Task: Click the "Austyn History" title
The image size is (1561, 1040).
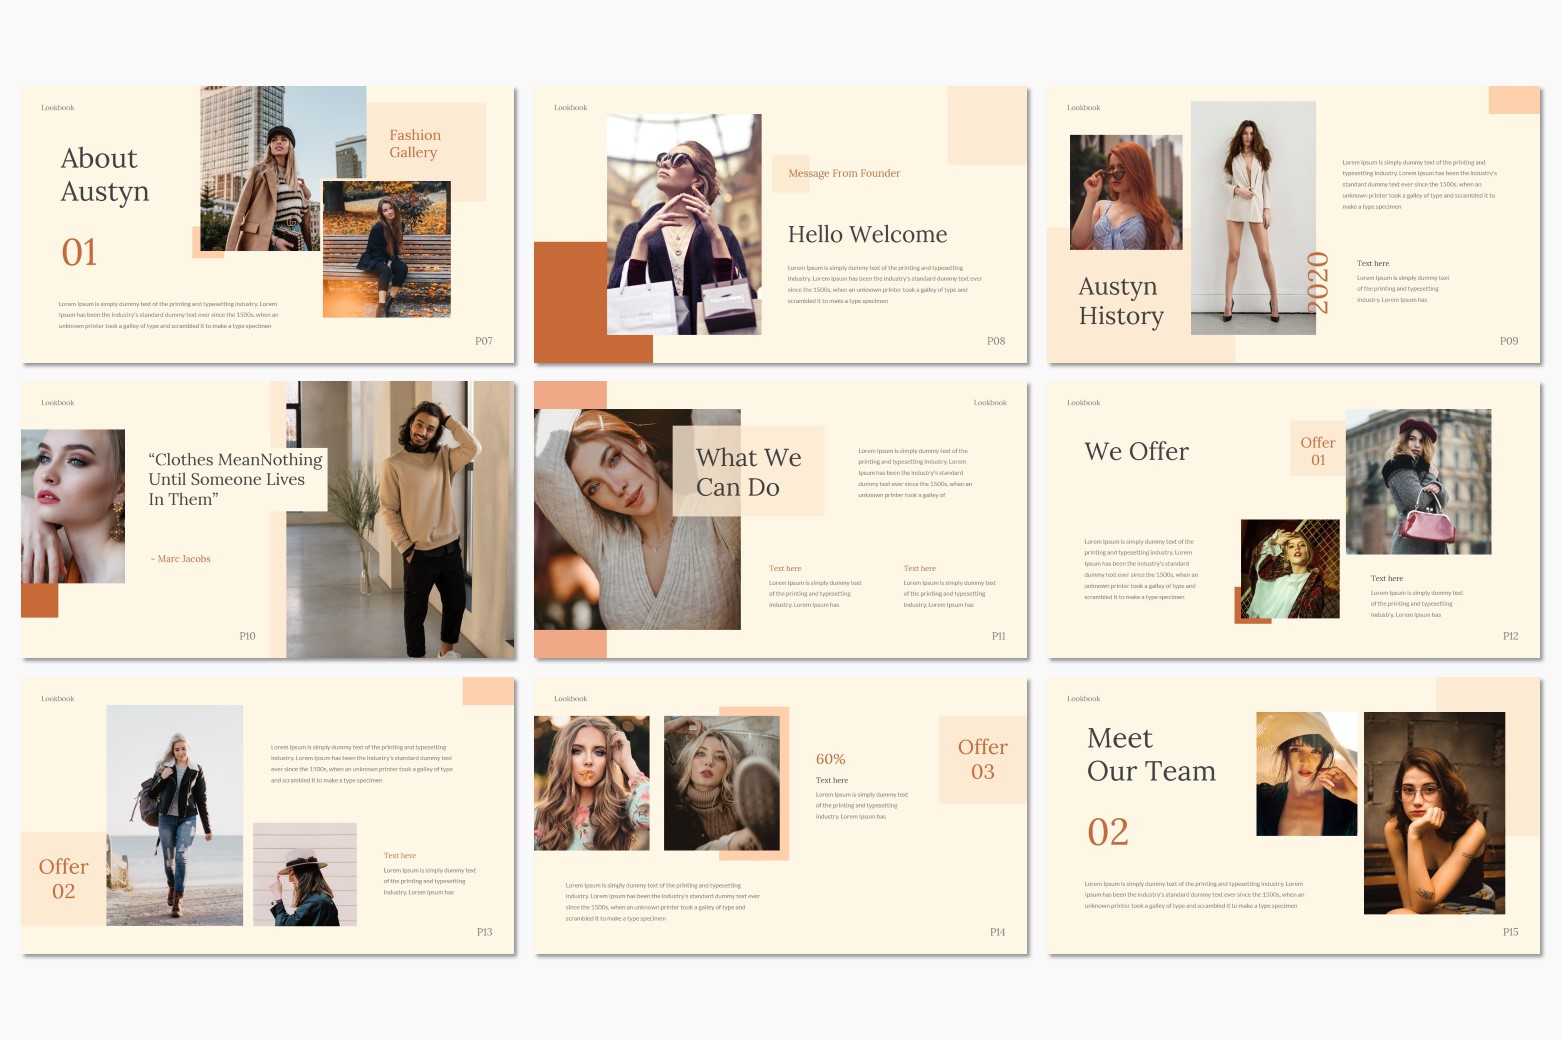Action: click(1120, 301)
